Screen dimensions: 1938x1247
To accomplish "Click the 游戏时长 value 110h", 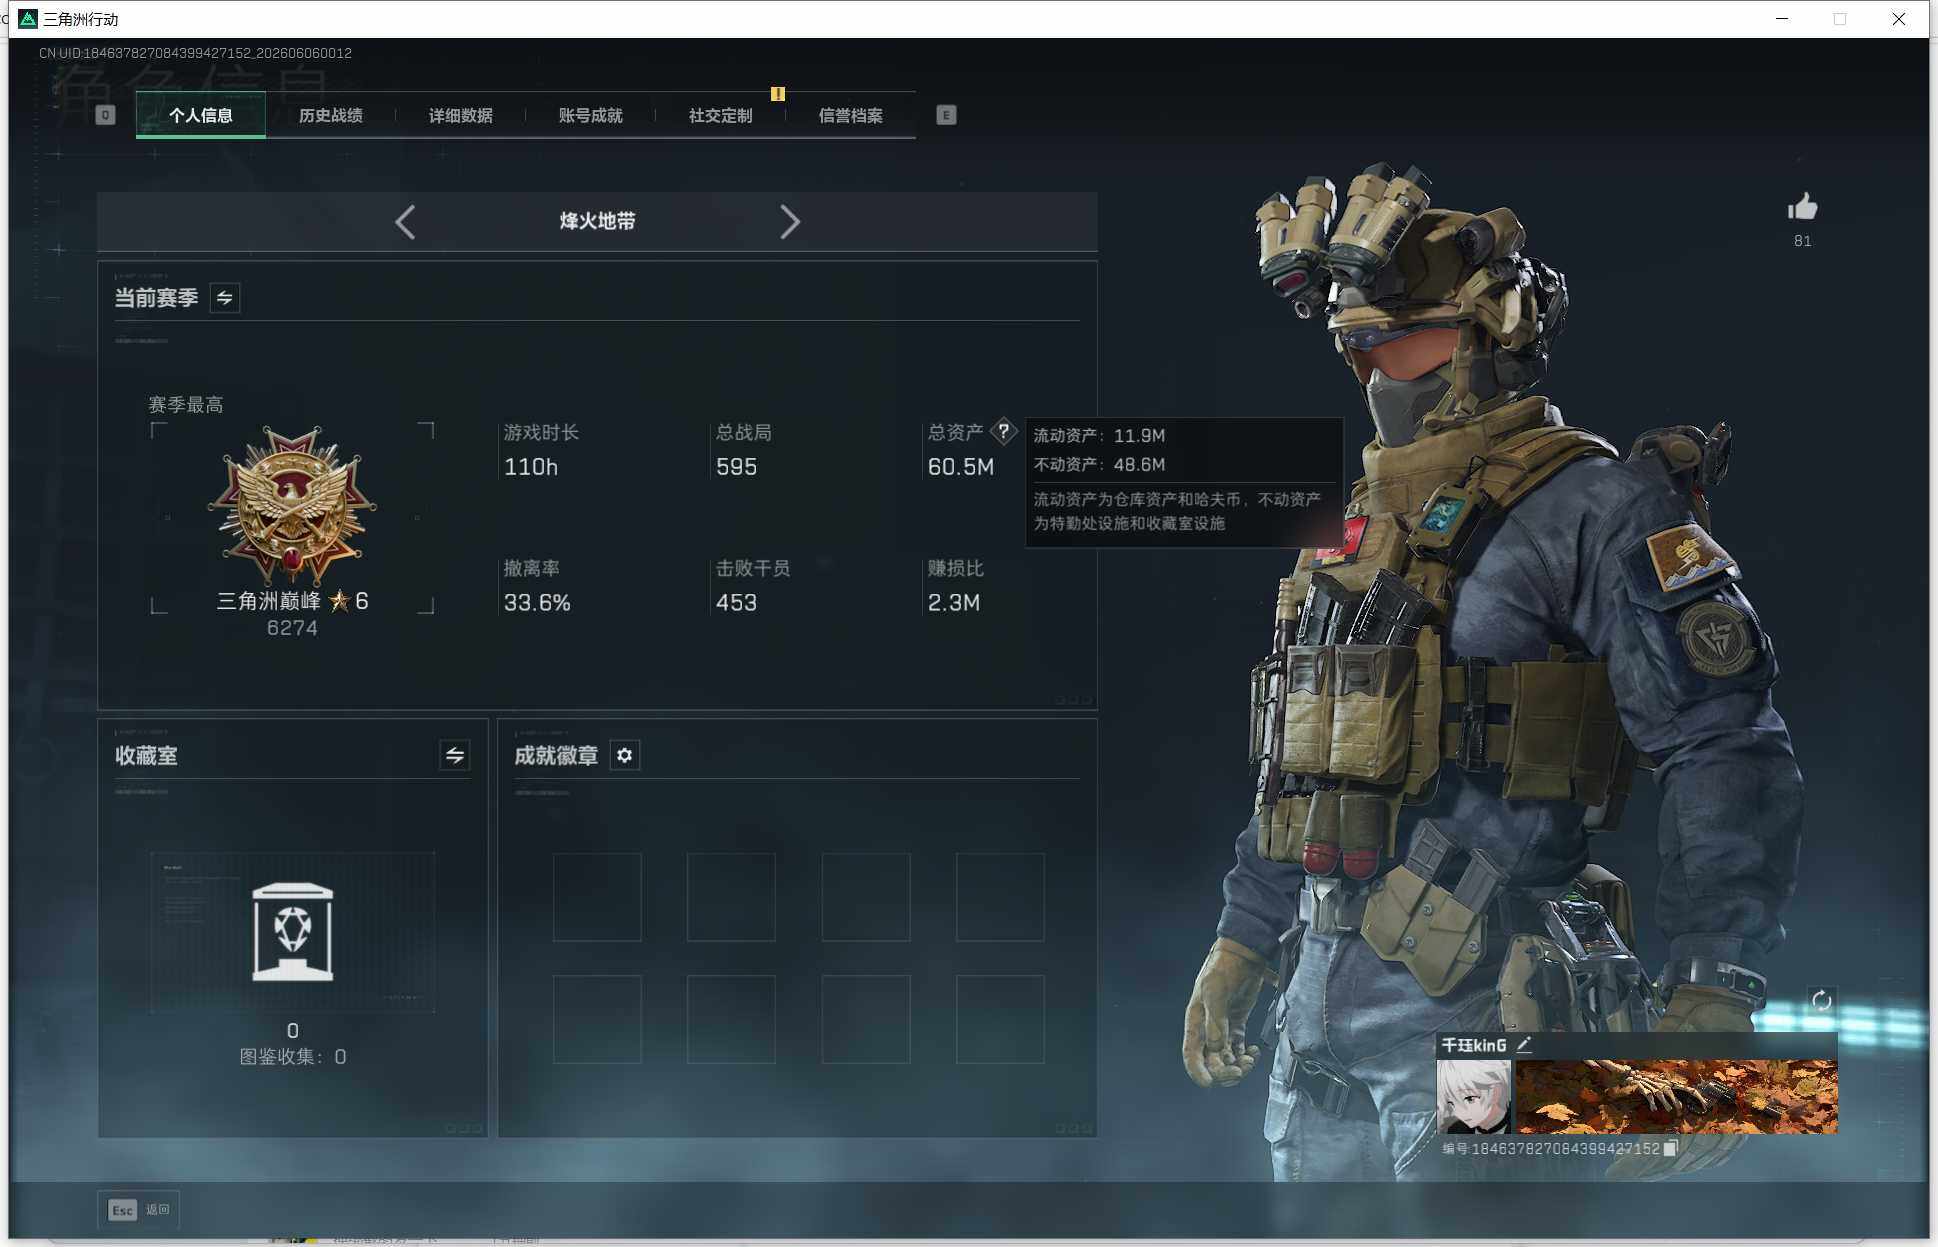I will pyautogui.click(x=531, y=467).
